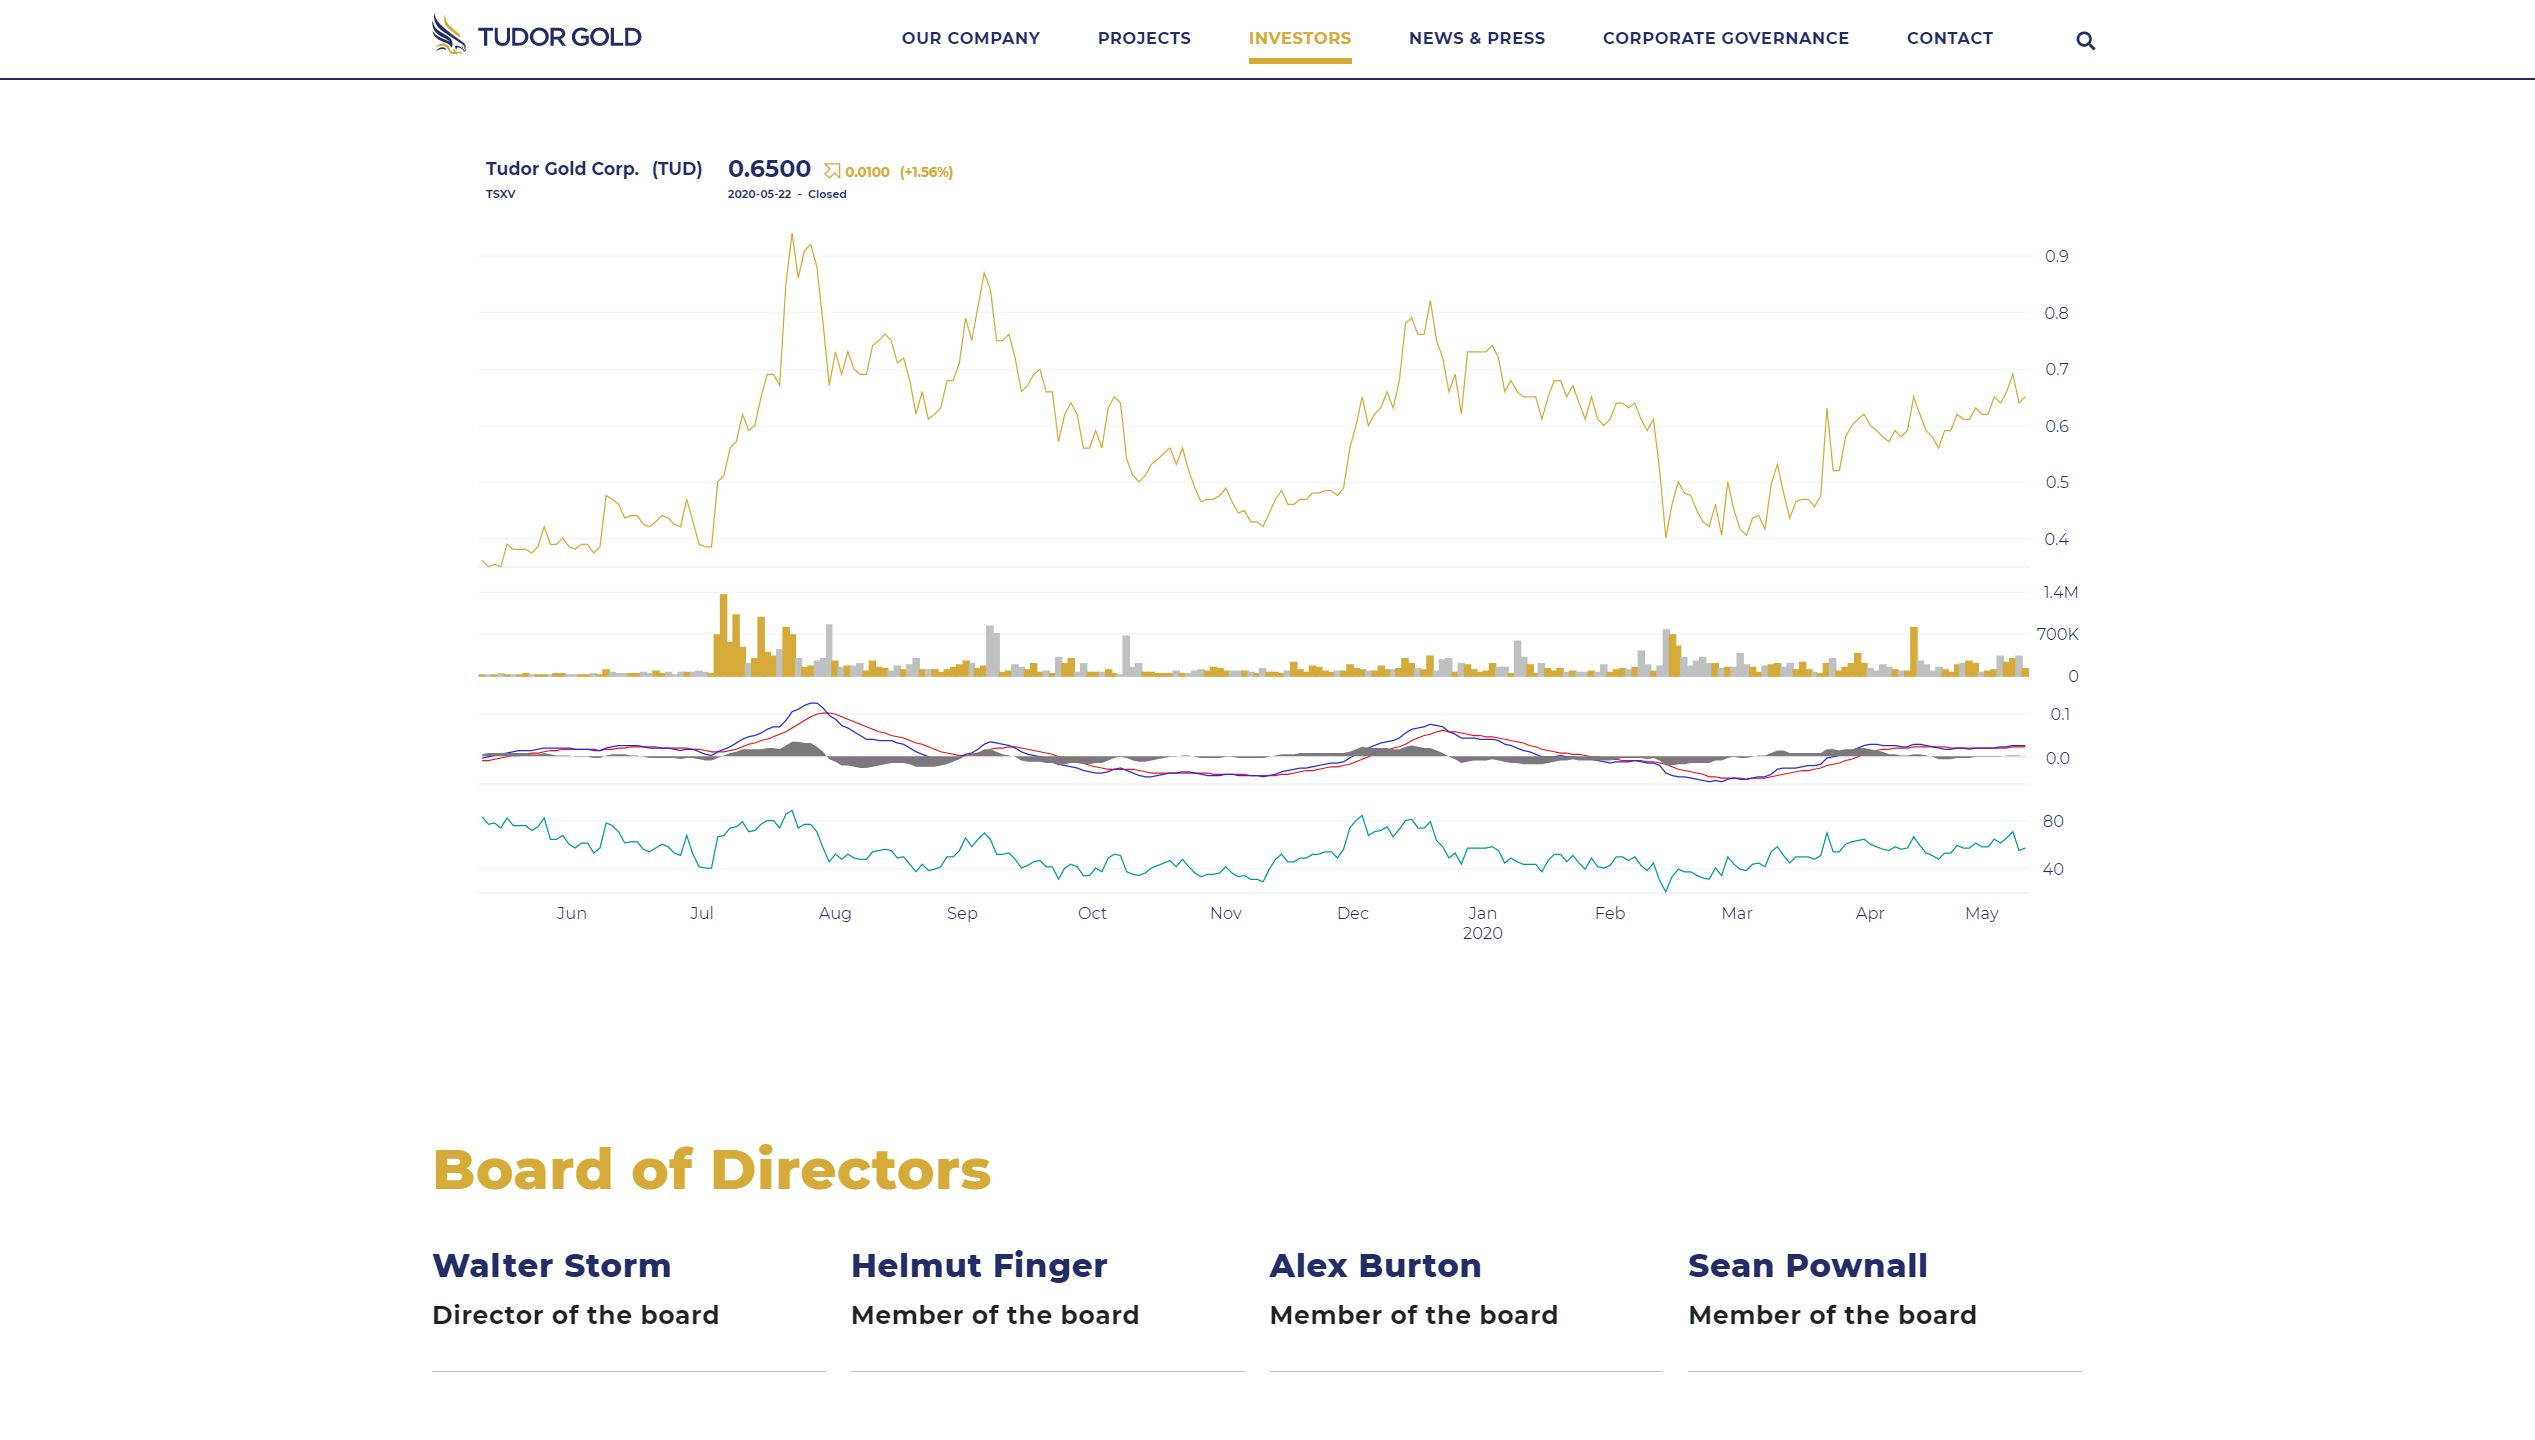This screenshot has height=1440, width=2535.
Task: Open the search magnifier icon
Action: coord(2085,41)
